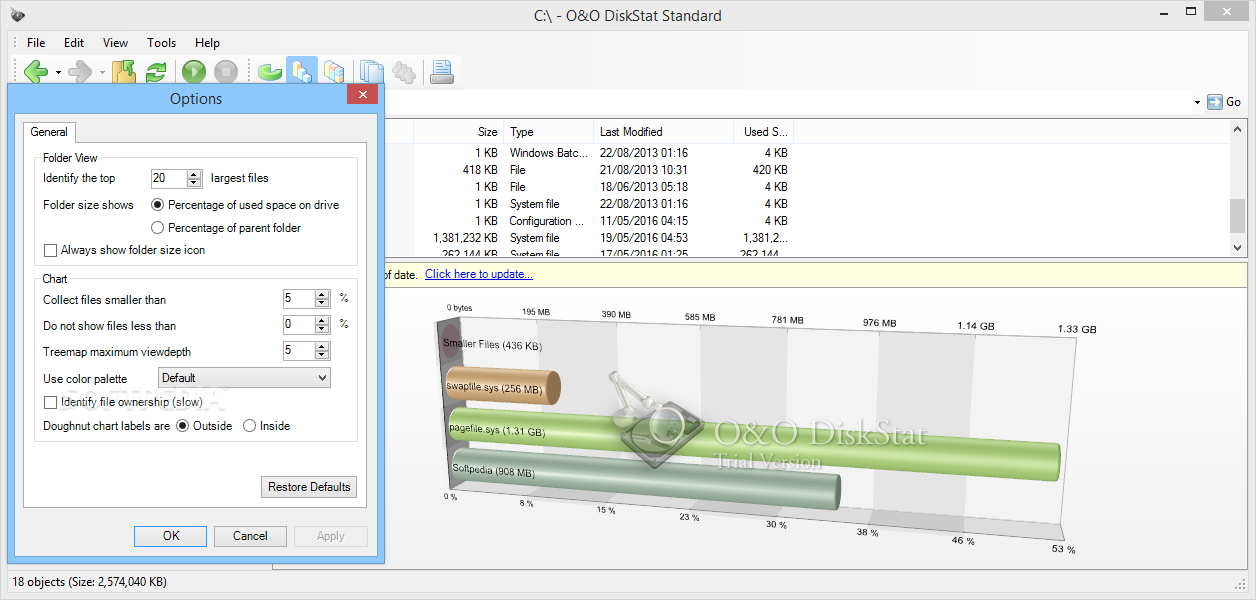The width and height of the screenshot is (1256, 600).
Task: Close the Options dialog with the red X
Action: [x=362, y=96]
